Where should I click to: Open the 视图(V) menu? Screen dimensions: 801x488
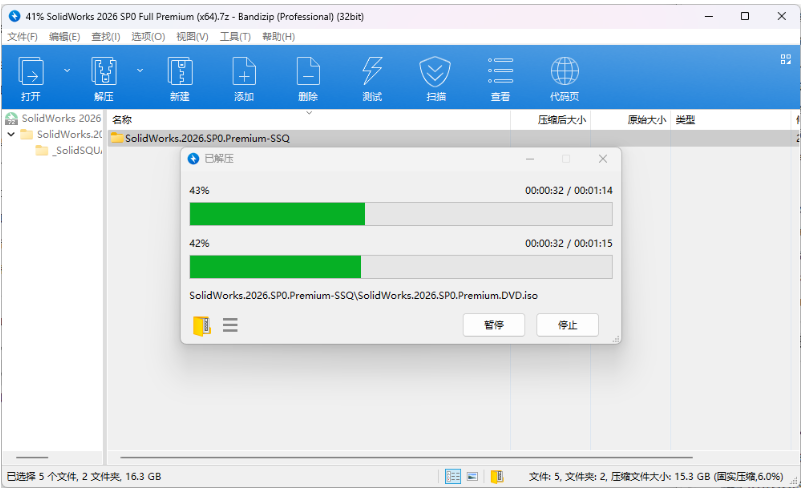[x=192, y=37]
